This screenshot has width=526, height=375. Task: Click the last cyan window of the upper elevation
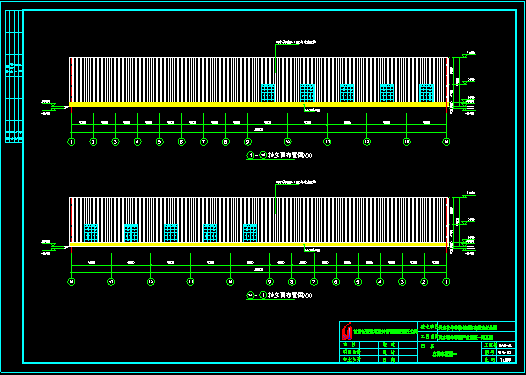pyautogui.click(x=427, y=93)
